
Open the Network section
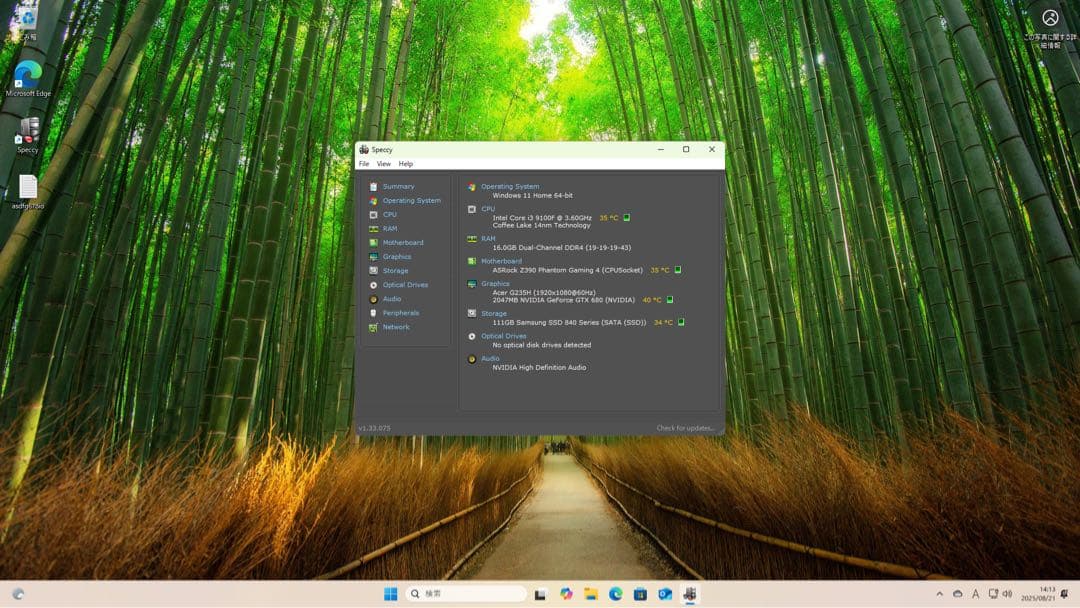point(394,327)
